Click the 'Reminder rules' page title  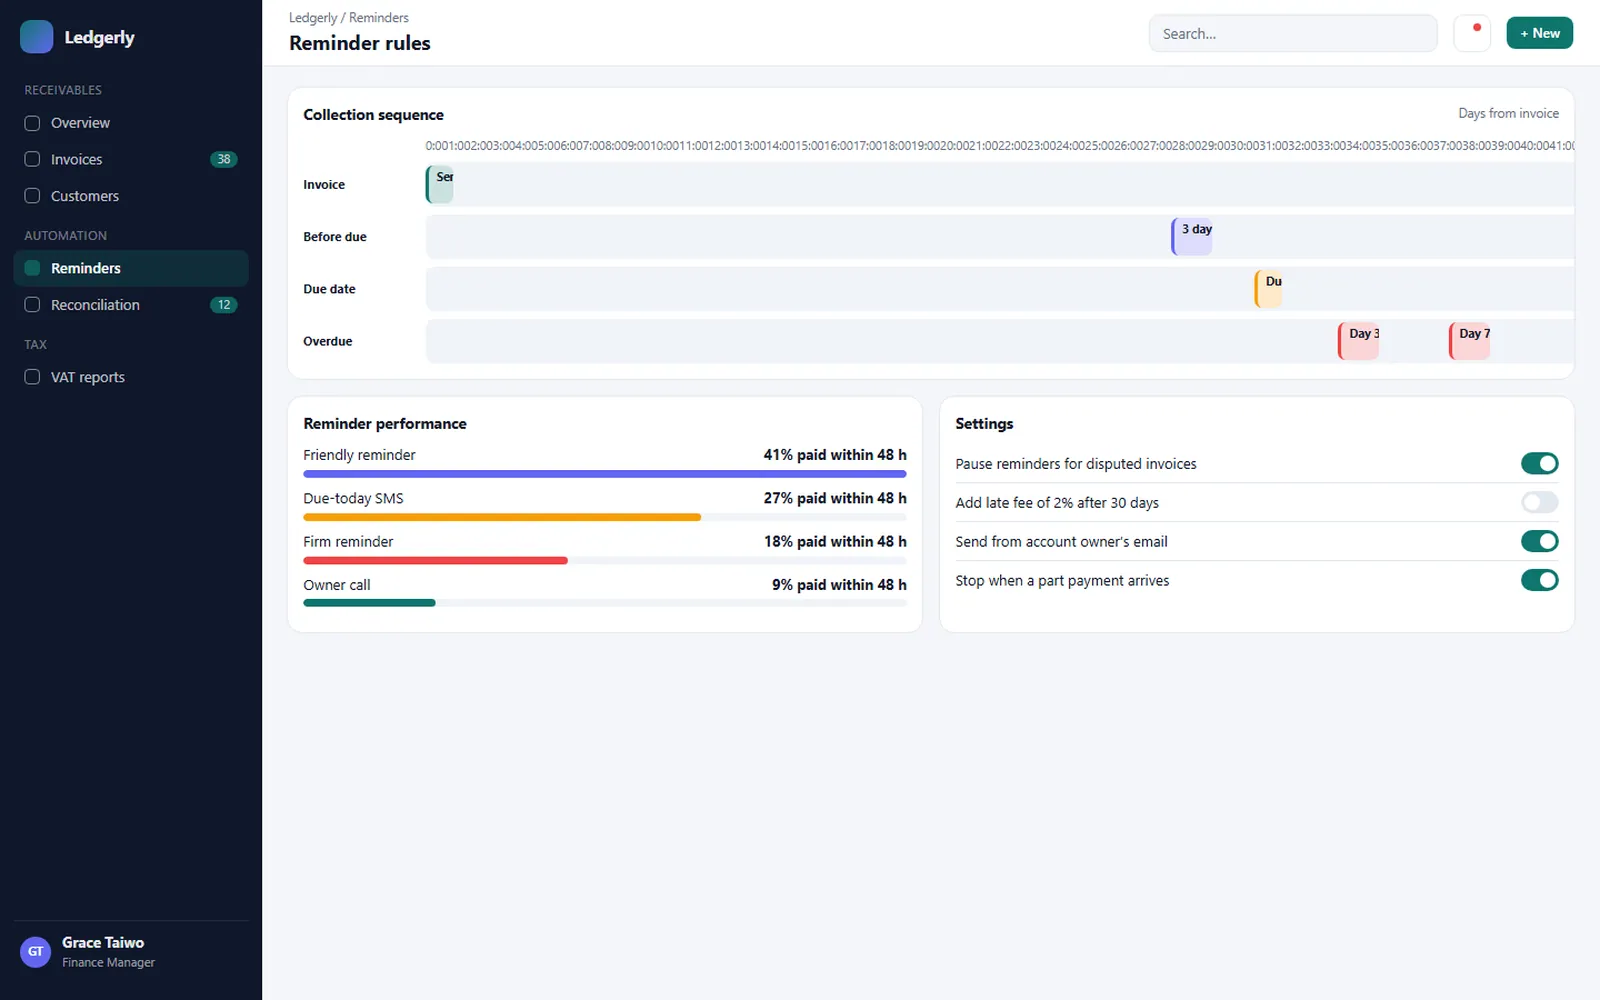point(360,43)
